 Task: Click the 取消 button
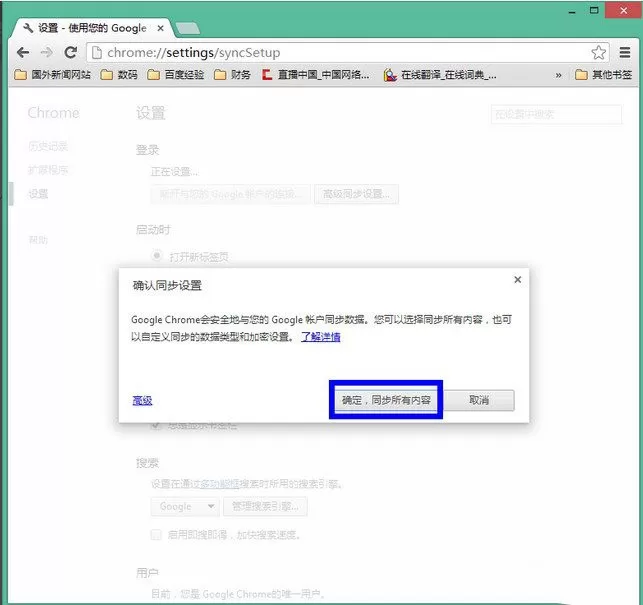(x=479, y=400)
